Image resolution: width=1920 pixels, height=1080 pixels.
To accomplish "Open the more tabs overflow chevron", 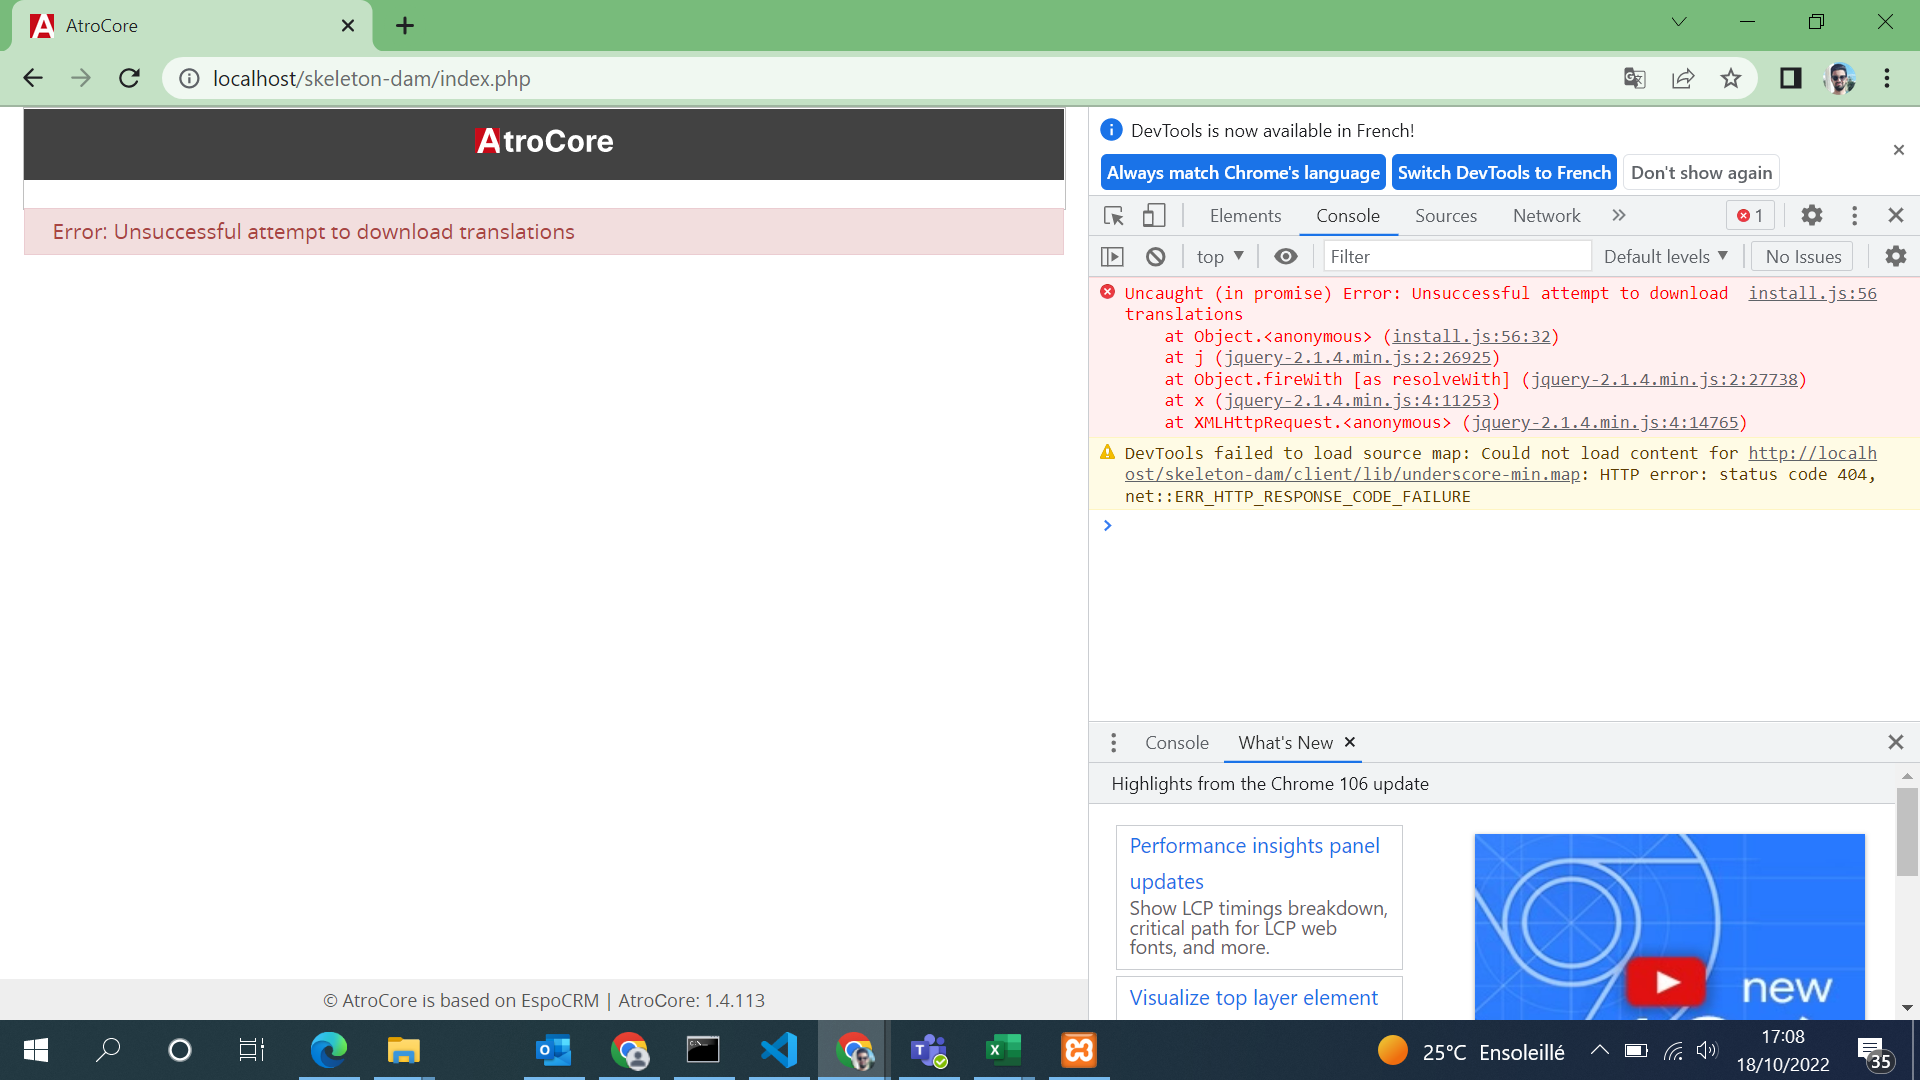I will [x=1619, y=215].
